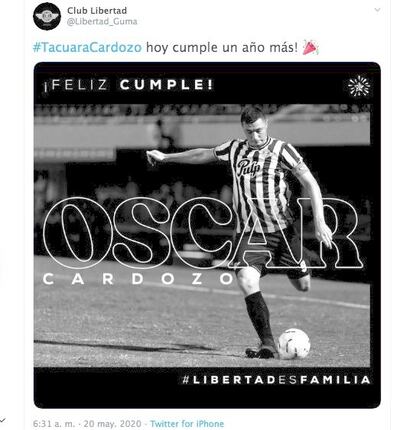Open the Twitter for iPhone source link
Viewport: 400px width, 430px height.
[187, 424]
